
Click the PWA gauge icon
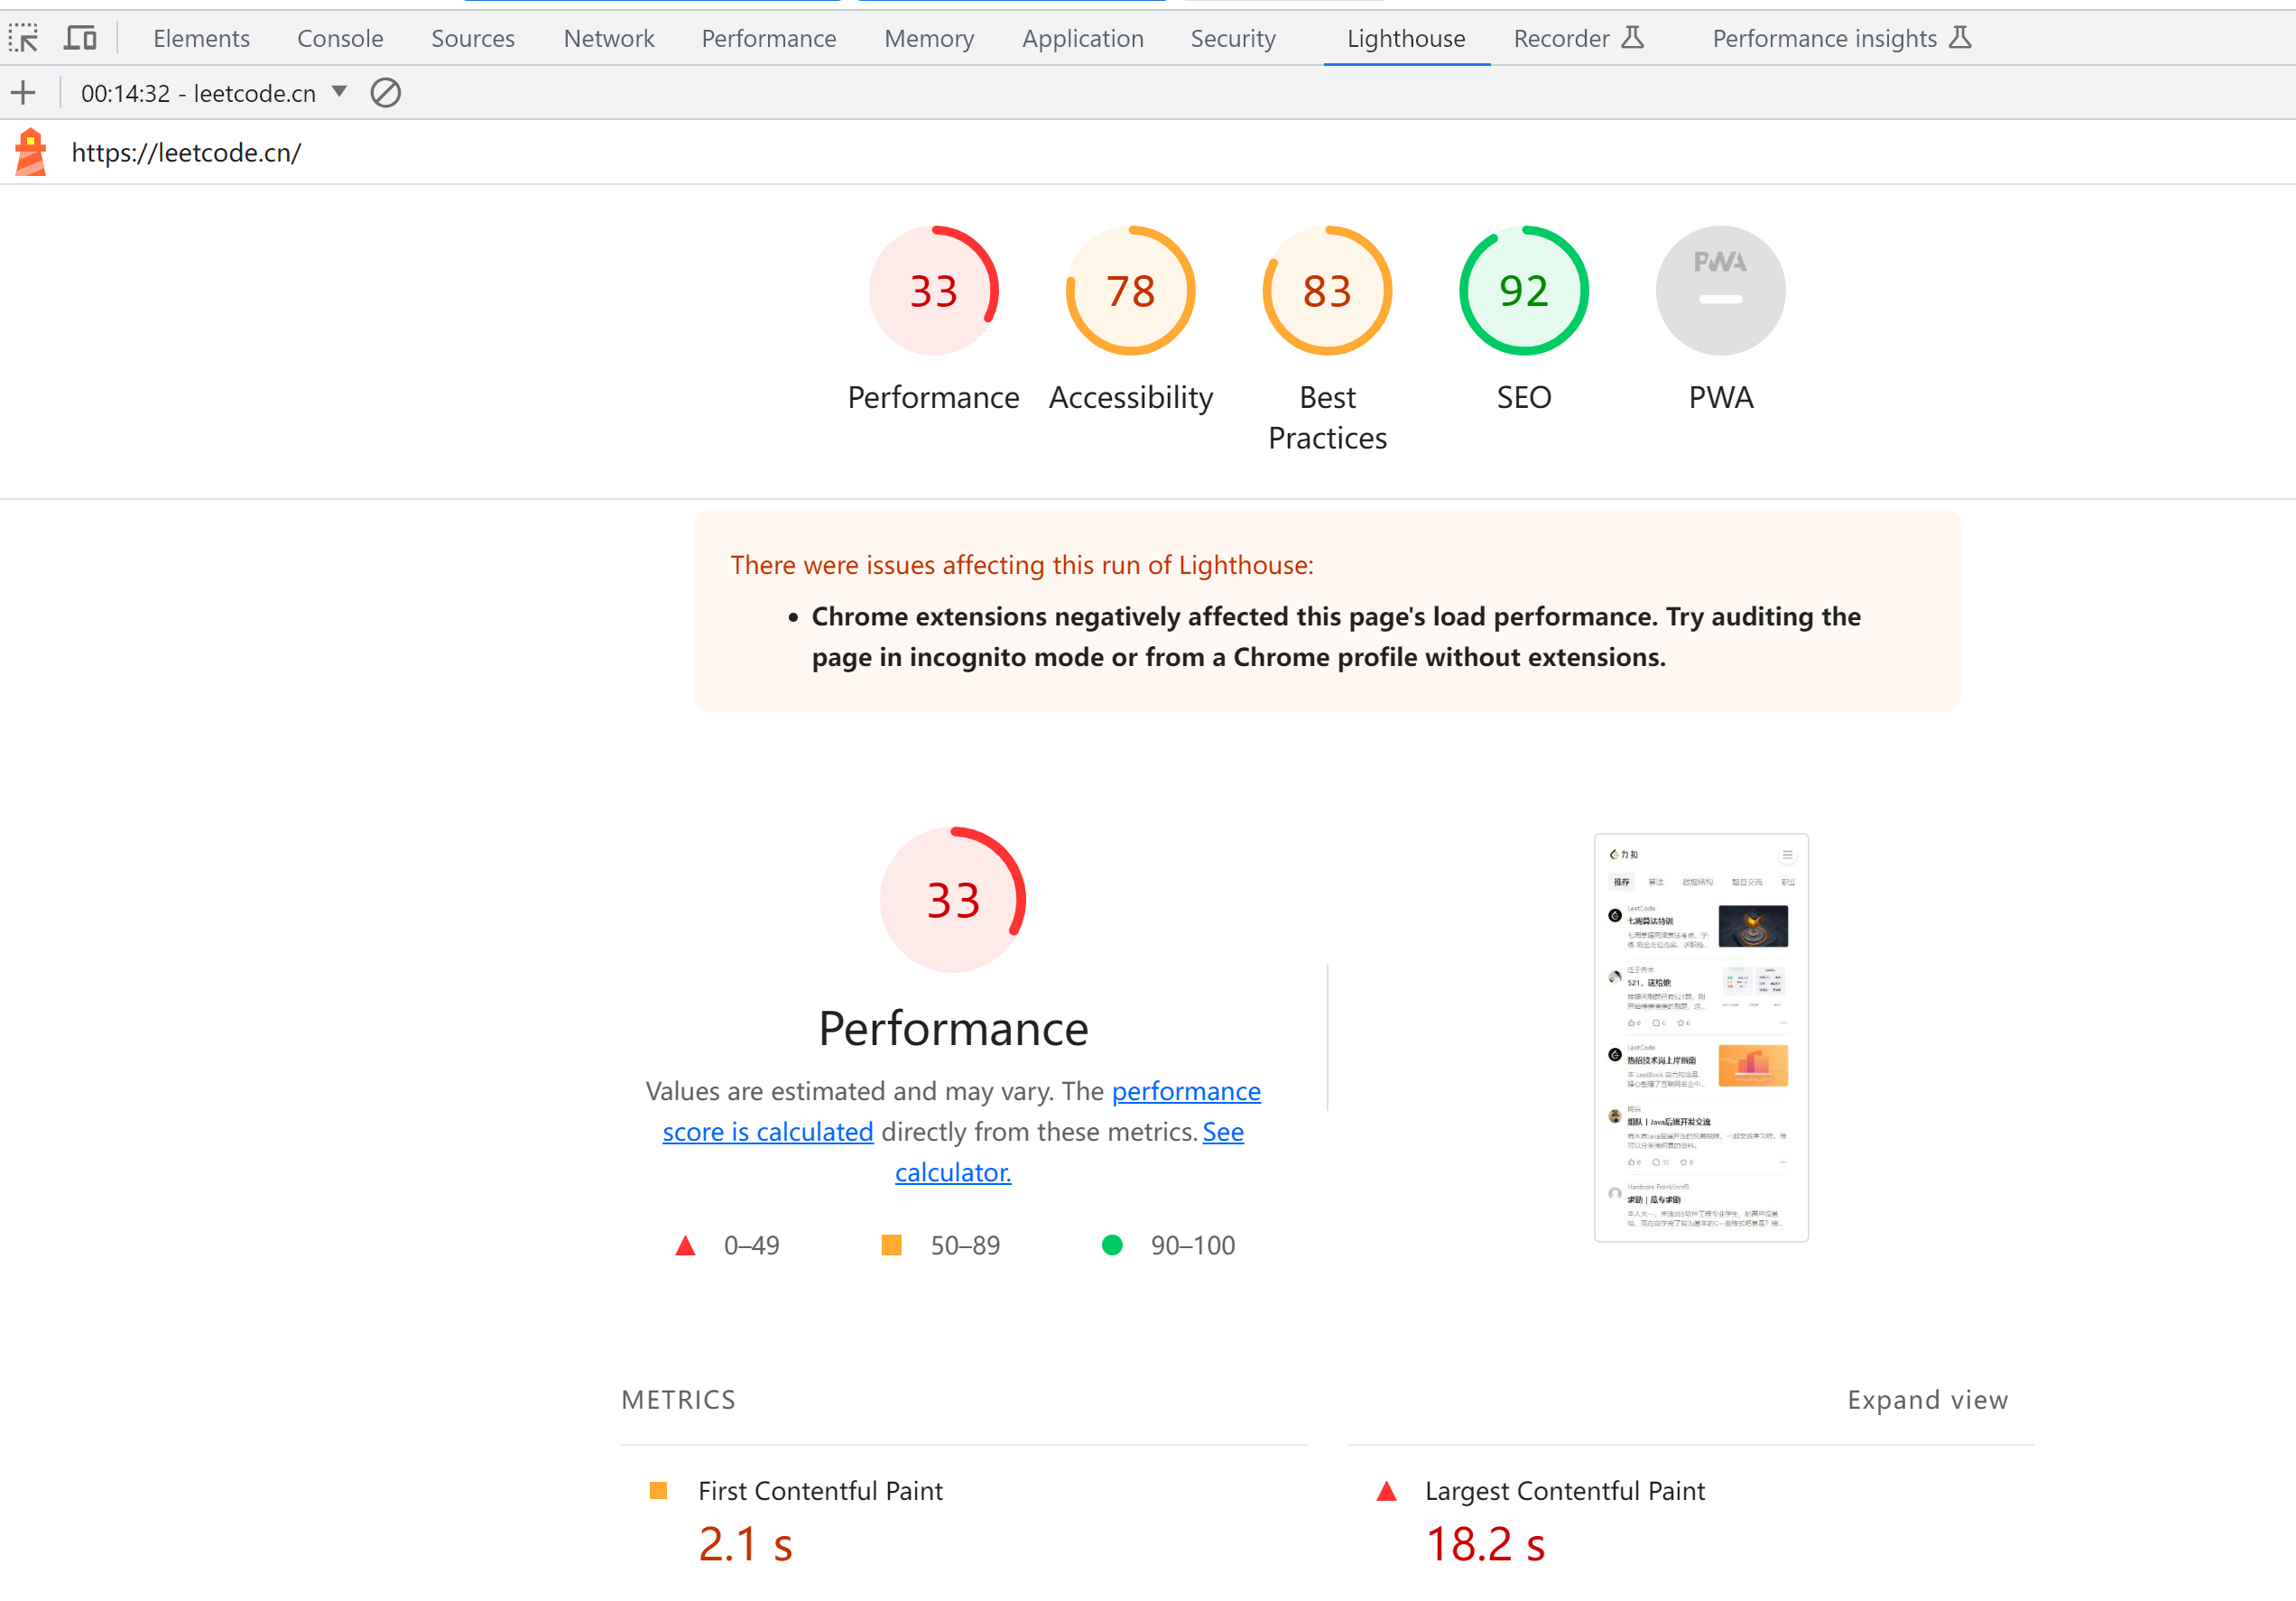pos(1720,291)
